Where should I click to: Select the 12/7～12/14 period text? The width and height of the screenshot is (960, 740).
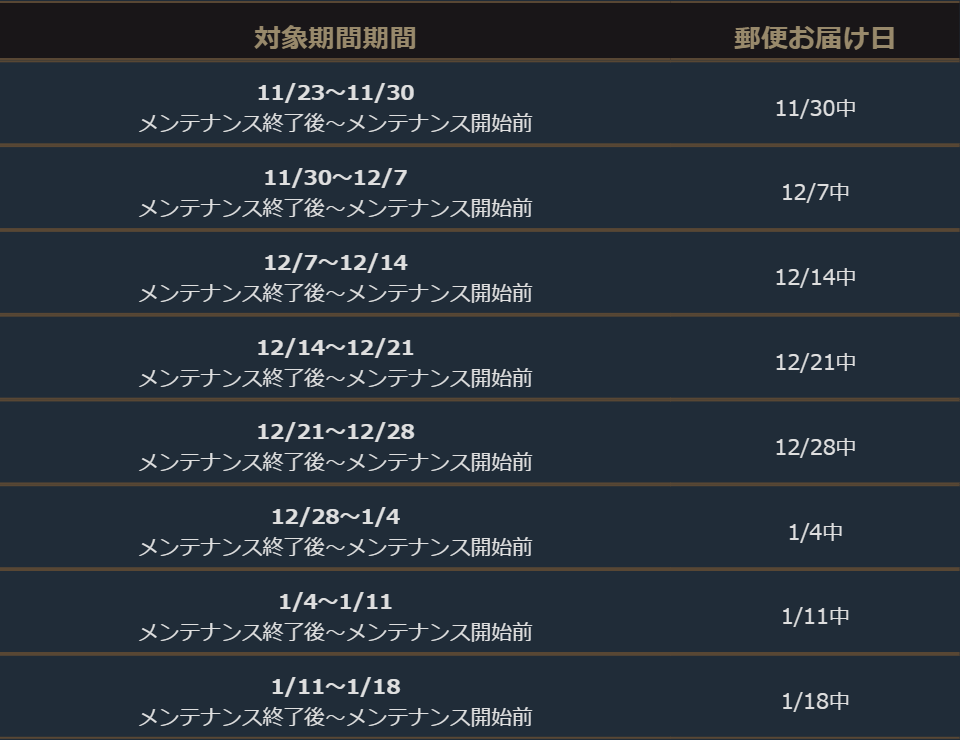pyautogui.click(x=335, y=263)
